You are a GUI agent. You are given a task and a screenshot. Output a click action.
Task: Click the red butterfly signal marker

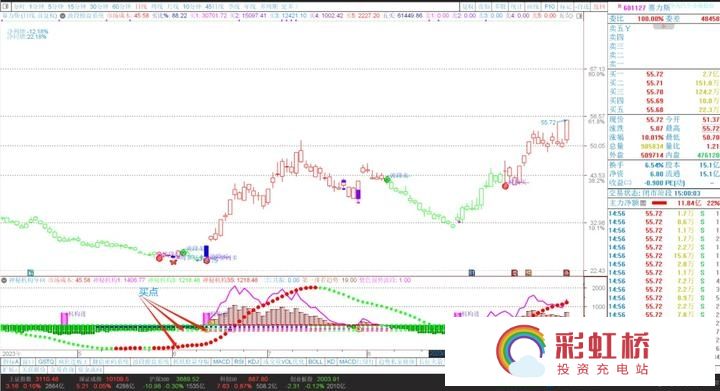[173, 263]
